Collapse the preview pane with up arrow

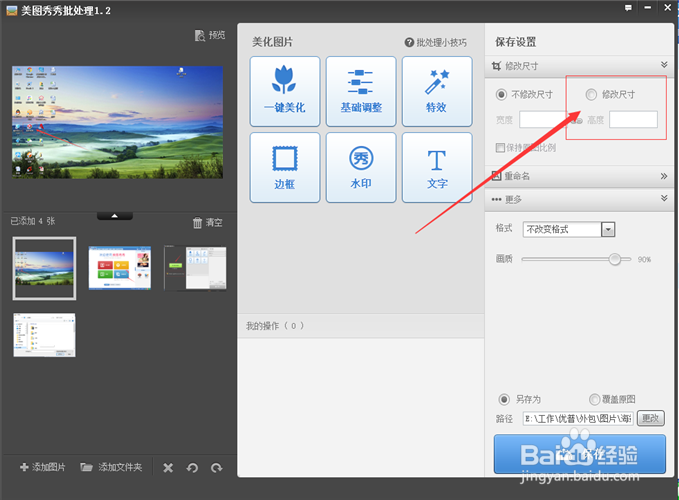pyautogui.click(x=115, y=216)
